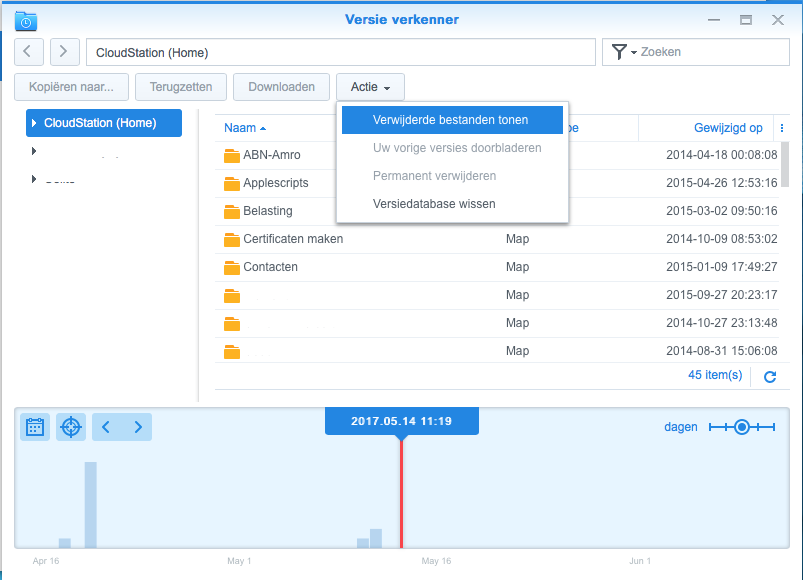This screenshot has width=803, height=580.
Task: Select 'Verwijderde bestanden tonen' menu item
Action: click(451, 120)
